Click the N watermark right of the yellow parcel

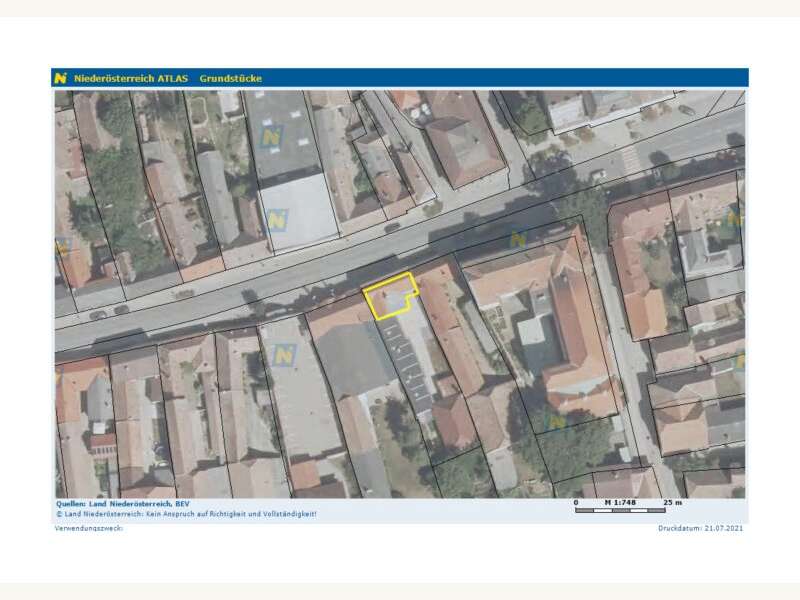pos(518,240)
